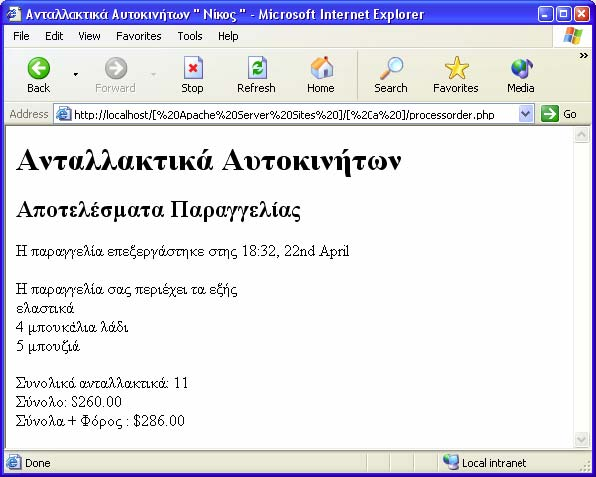Click the line '4 μπουκάλια λάδι'
Viewport: 596px width, 477px height.
pos(72,328)
